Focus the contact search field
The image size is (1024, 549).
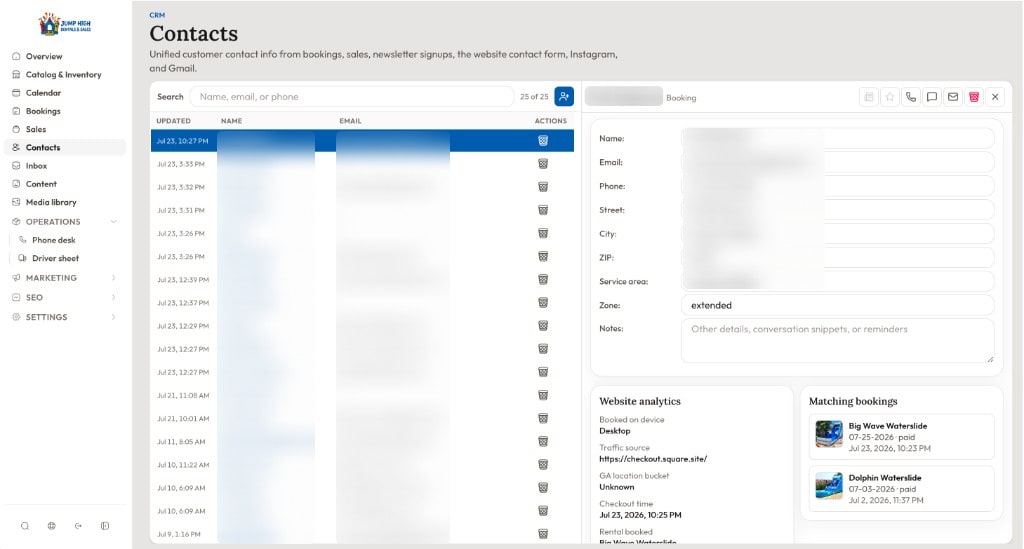[351, 97]
